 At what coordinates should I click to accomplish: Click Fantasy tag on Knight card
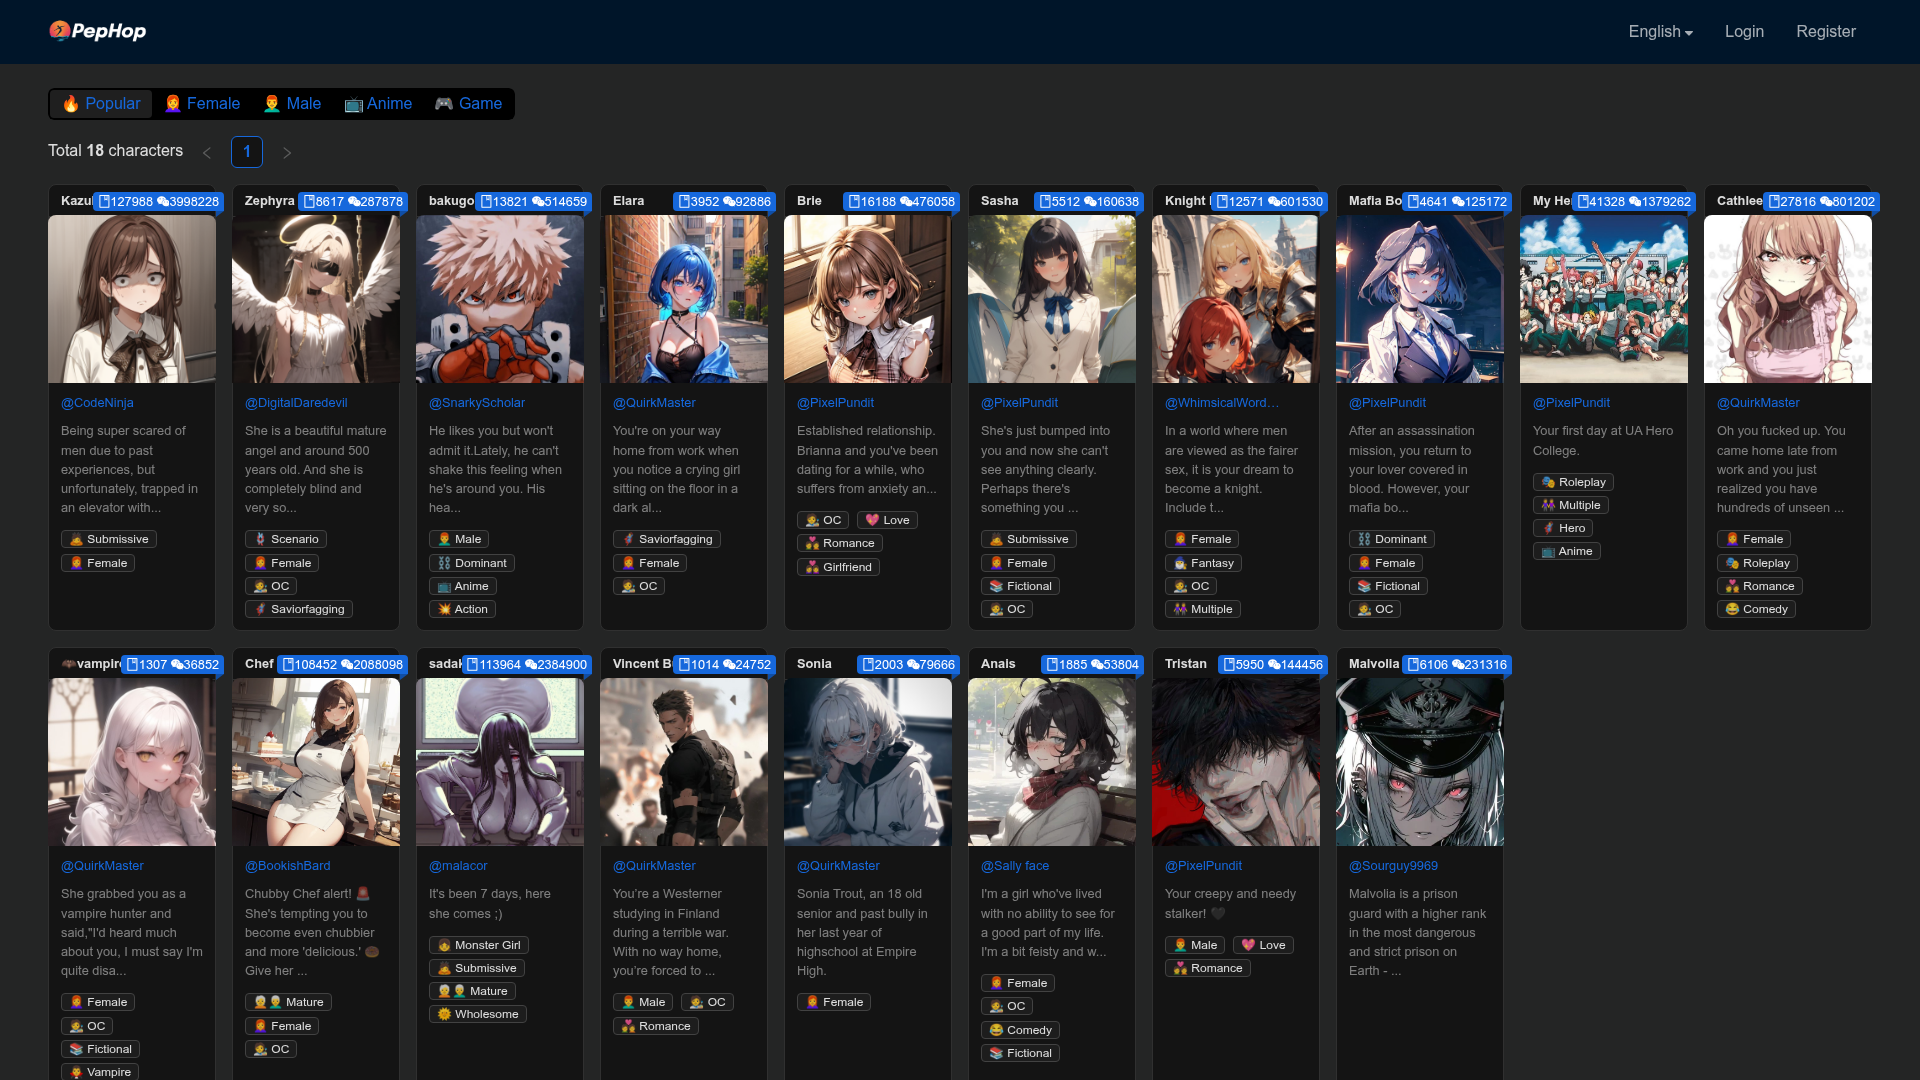[1203, 563]
